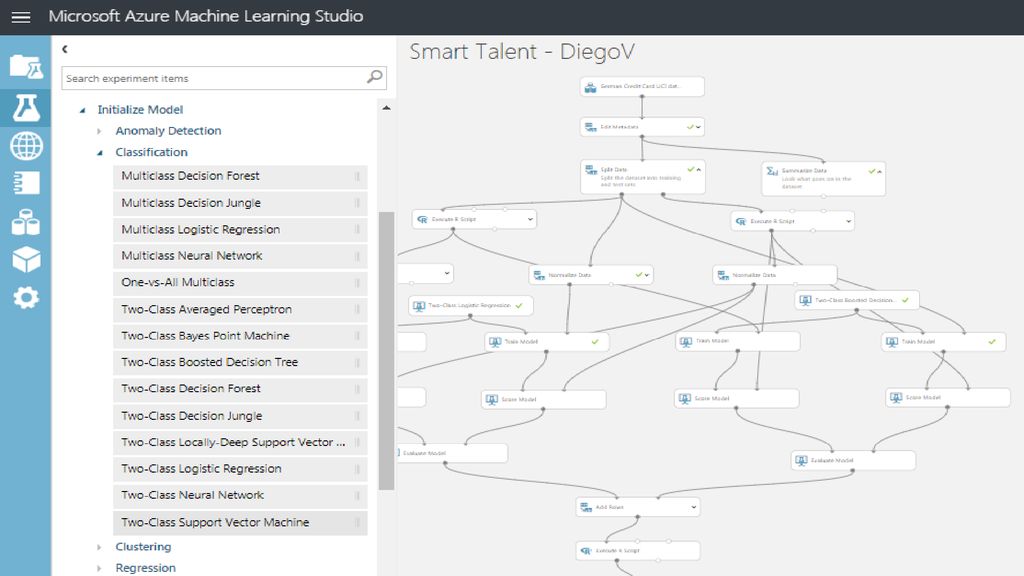Screen dimensions: 1024x576
Task: Click the experiment title Smart Talent - DiegoV
Action: click(522, 52)
